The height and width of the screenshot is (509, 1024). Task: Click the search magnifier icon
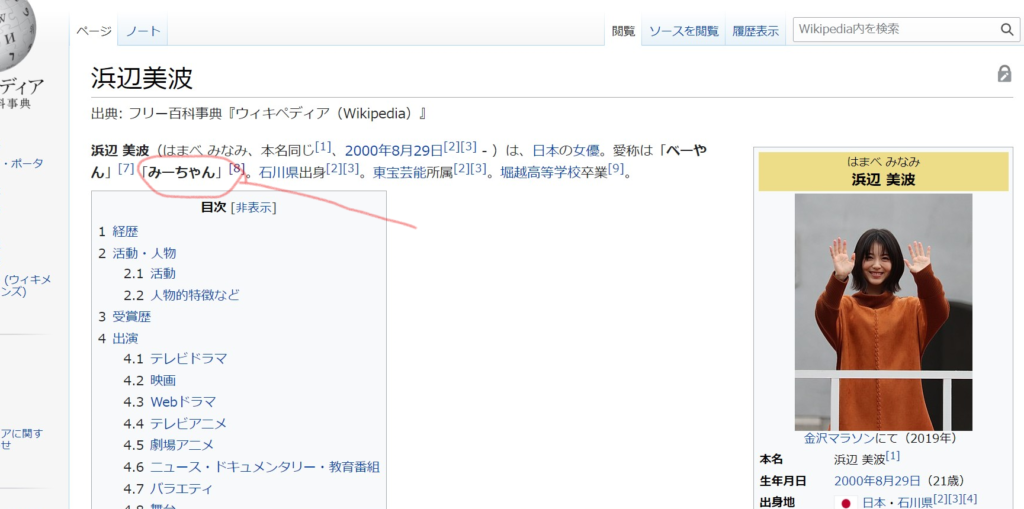pos(1006,29)
